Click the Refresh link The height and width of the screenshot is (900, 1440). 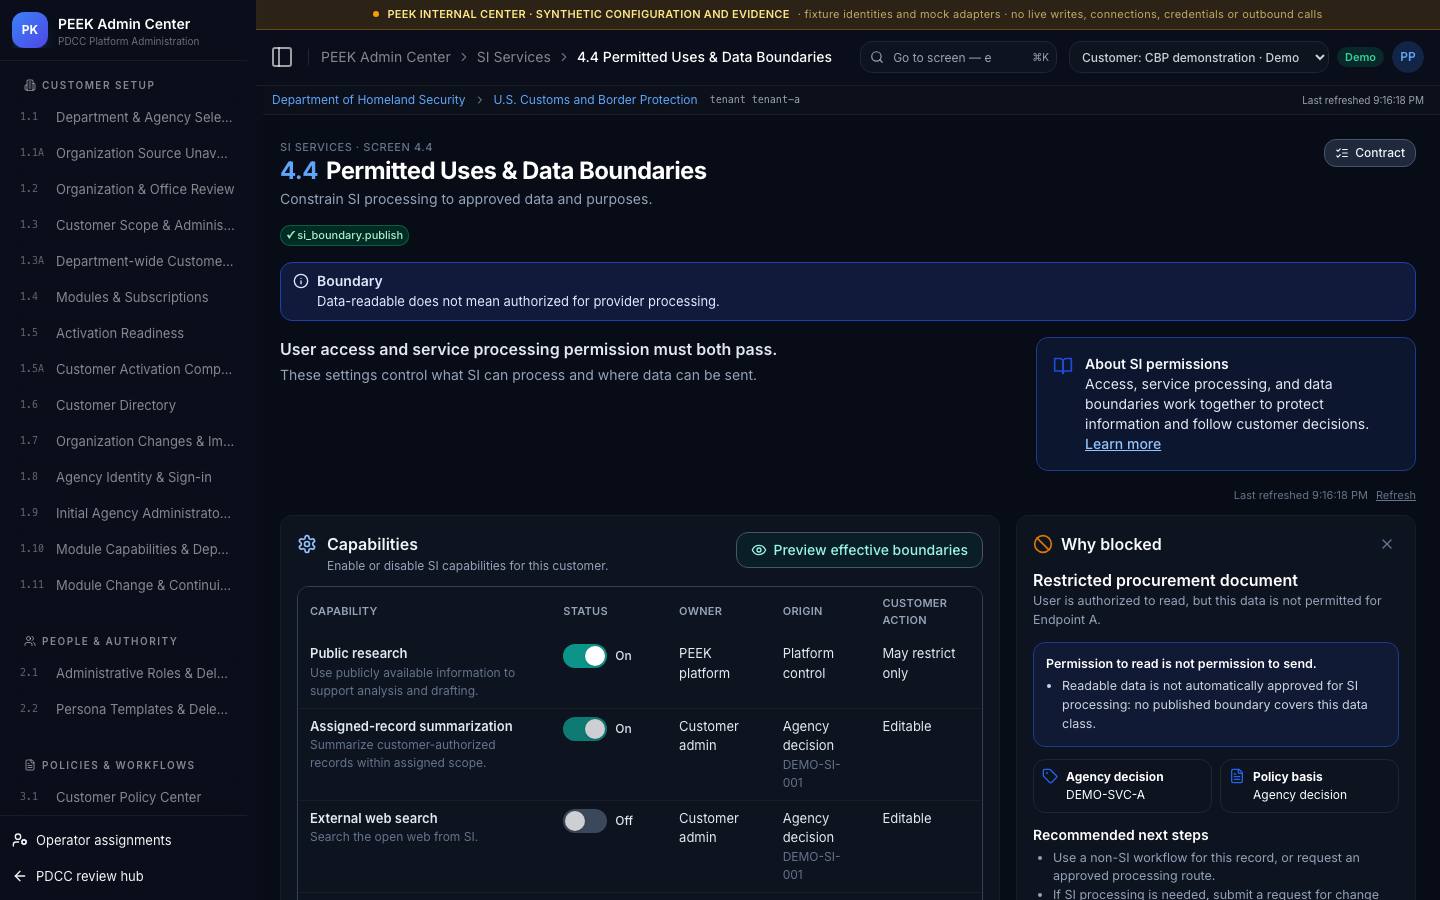[x=1395, y=495]
